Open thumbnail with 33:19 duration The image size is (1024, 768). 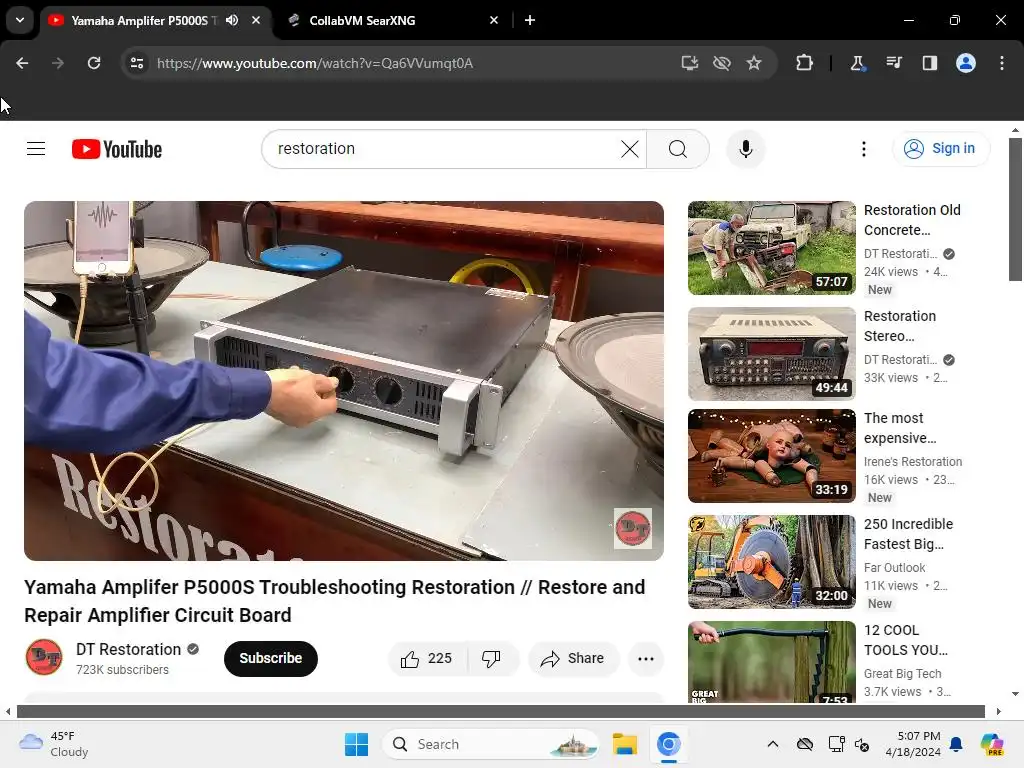(x=771, y=456)
